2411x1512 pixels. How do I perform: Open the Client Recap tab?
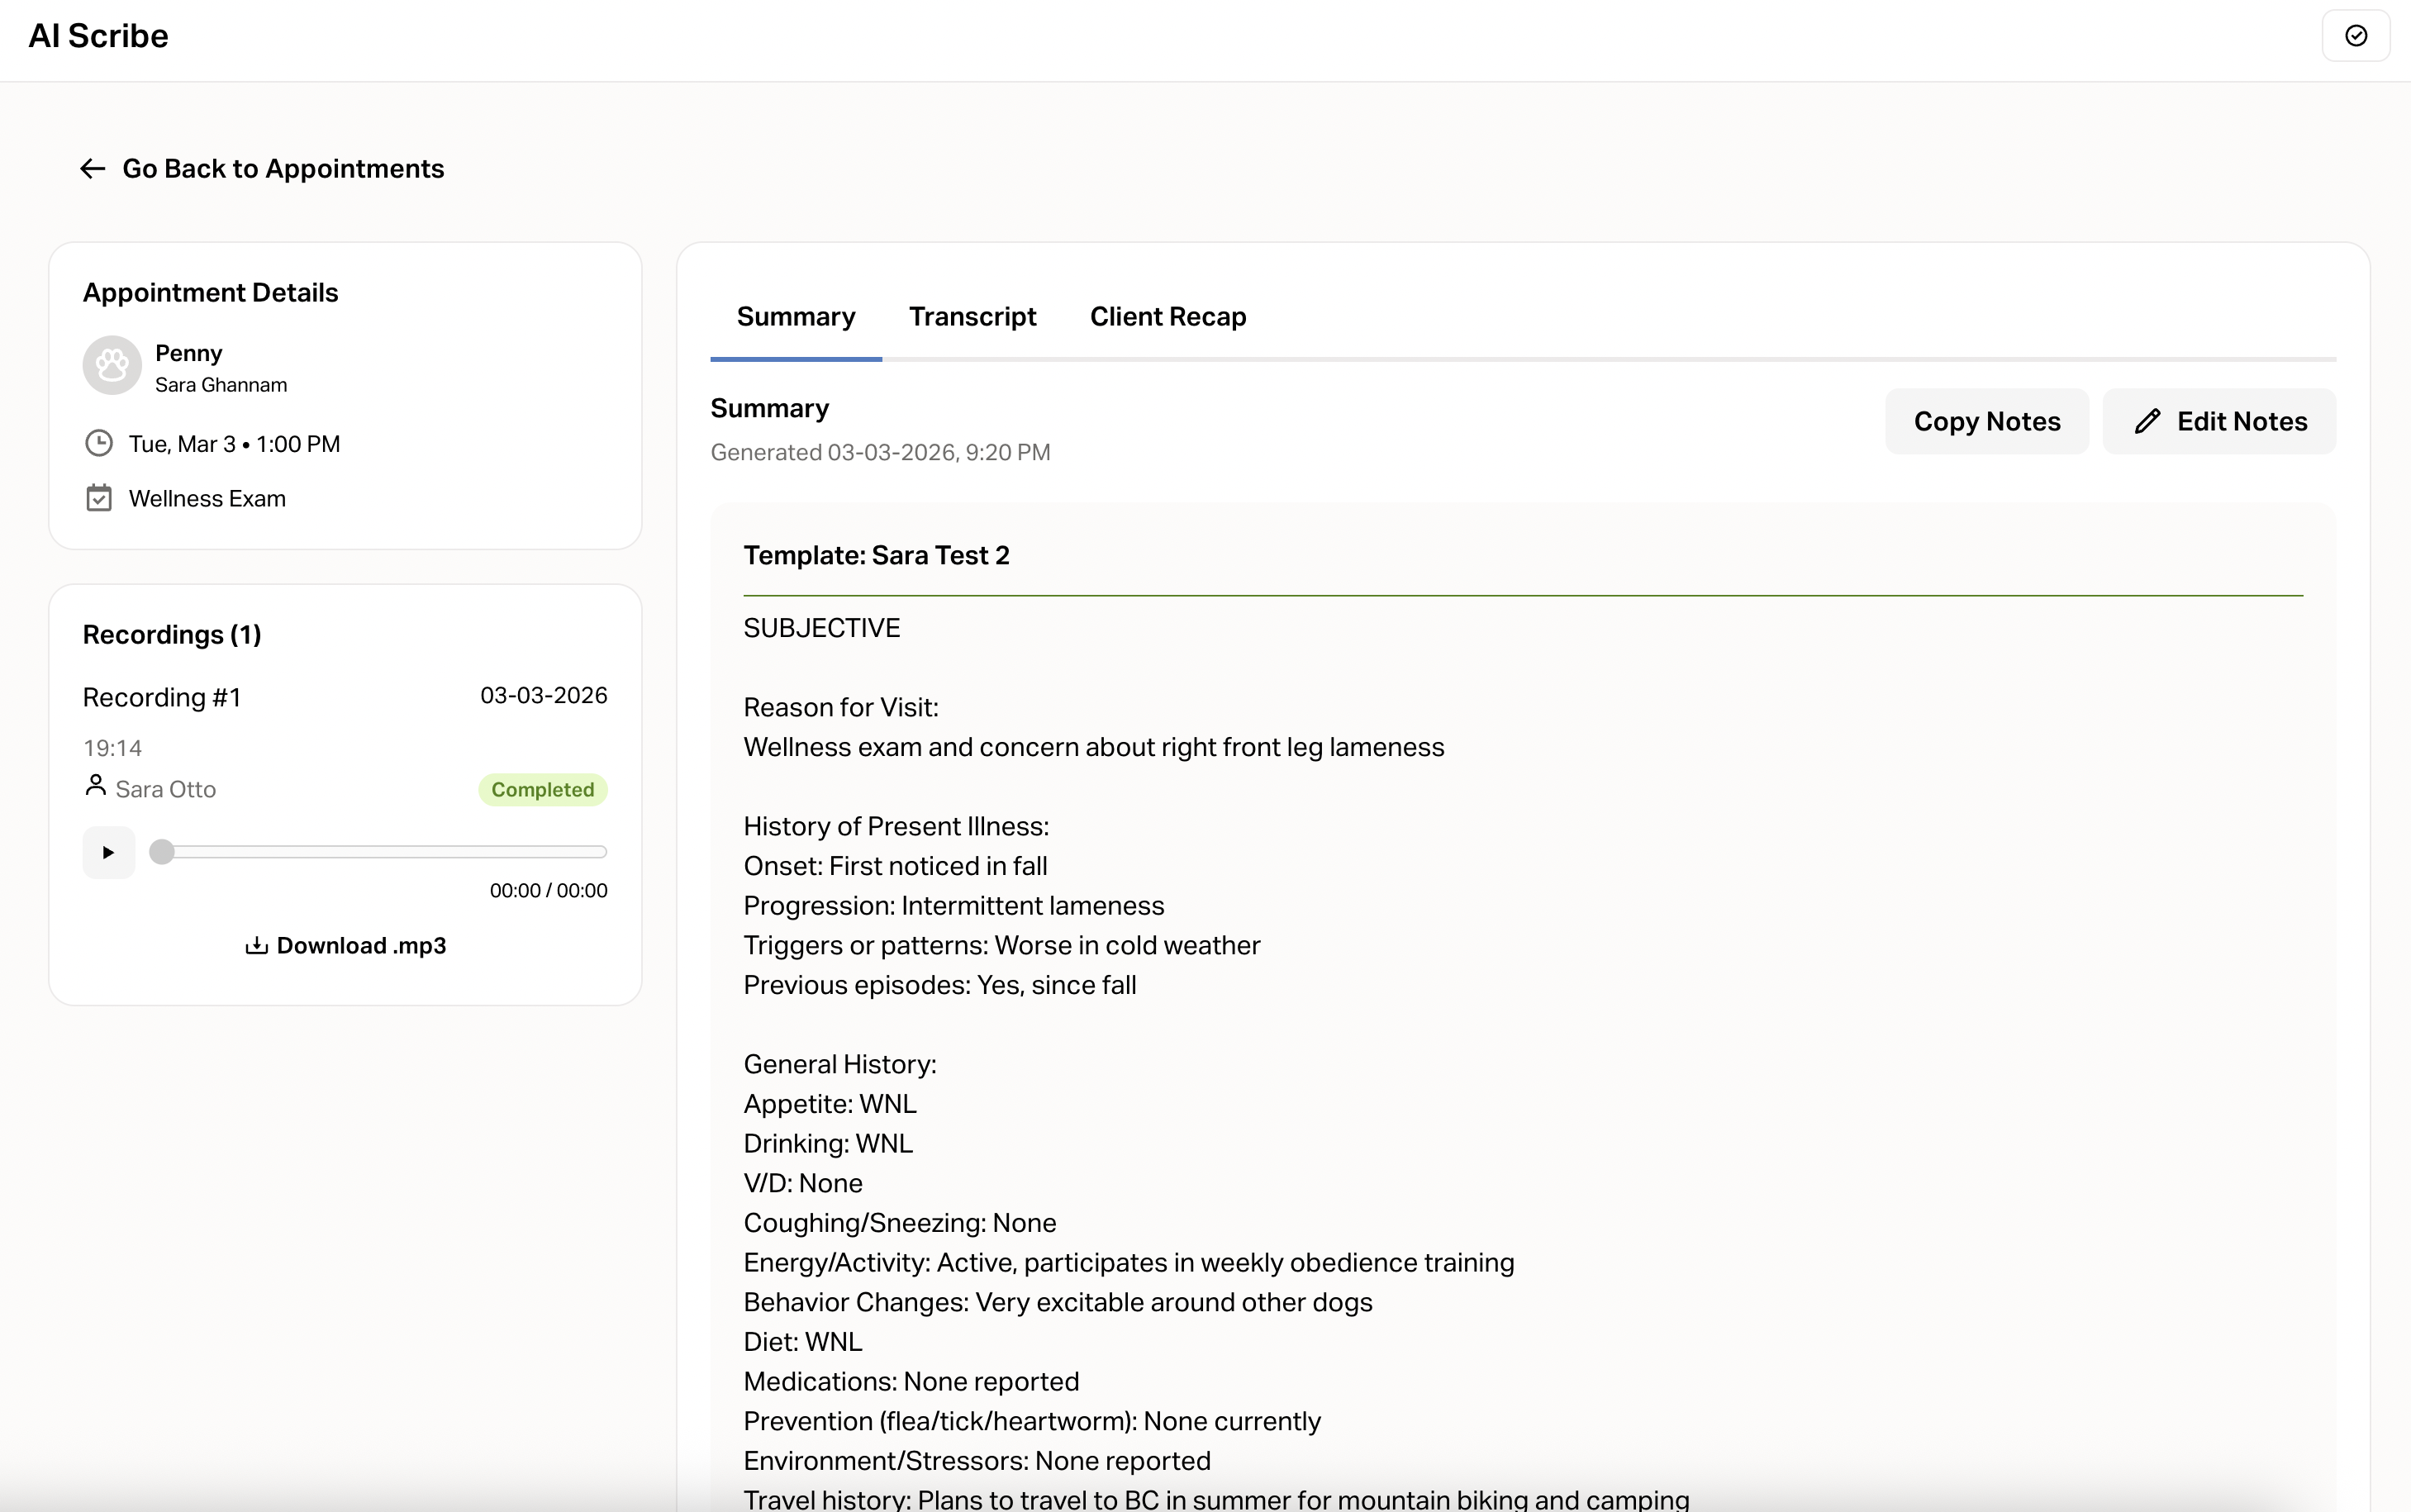pyautogui.click(x=1167, y=317)
